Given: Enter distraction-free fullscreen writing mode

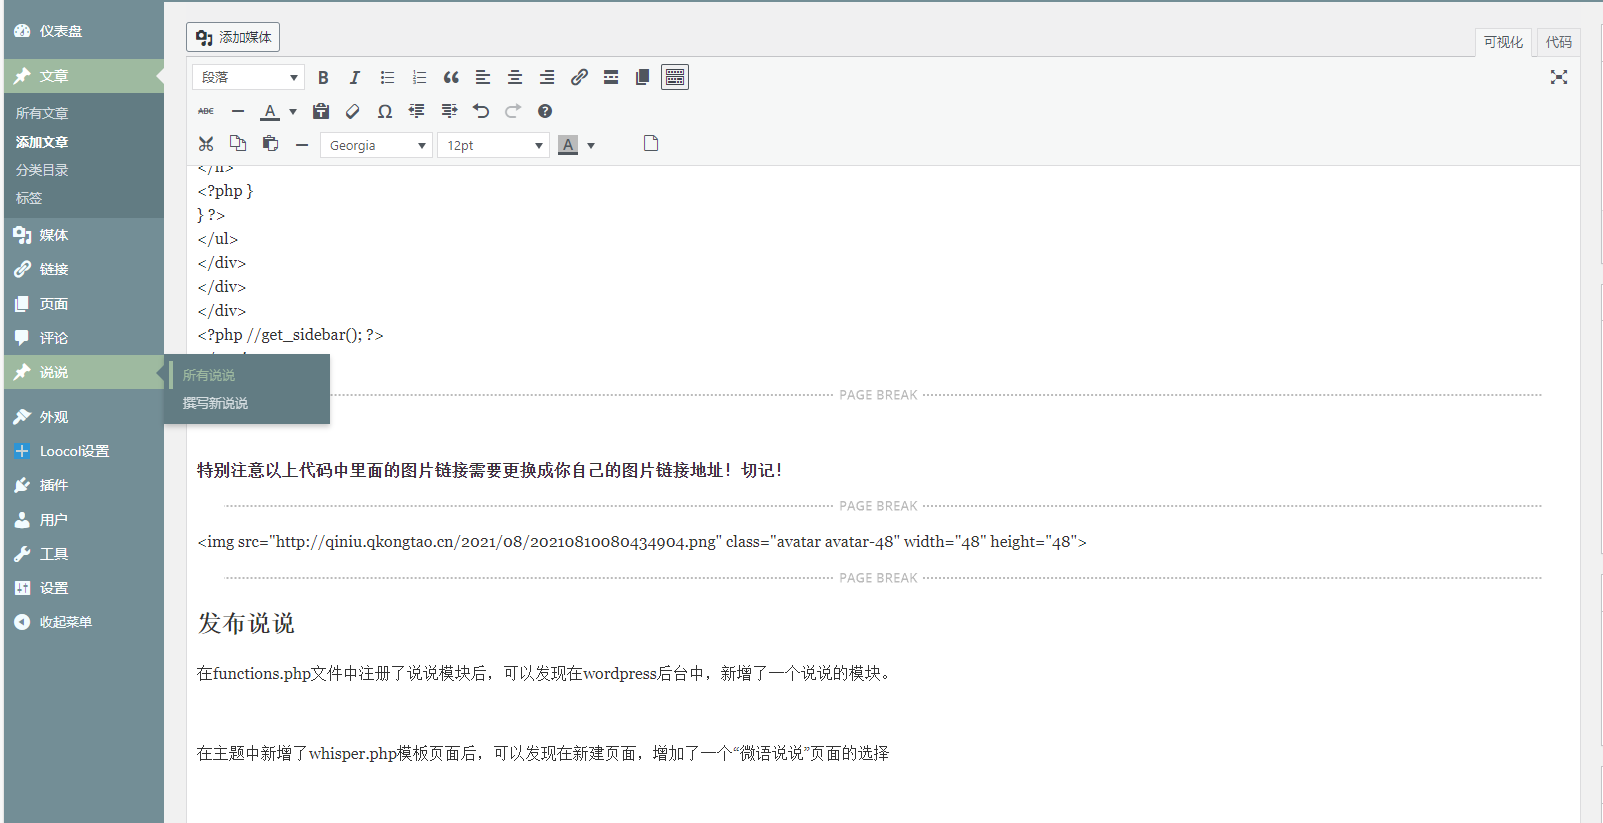Looking at the screenshot, I should click(1558, 77).
